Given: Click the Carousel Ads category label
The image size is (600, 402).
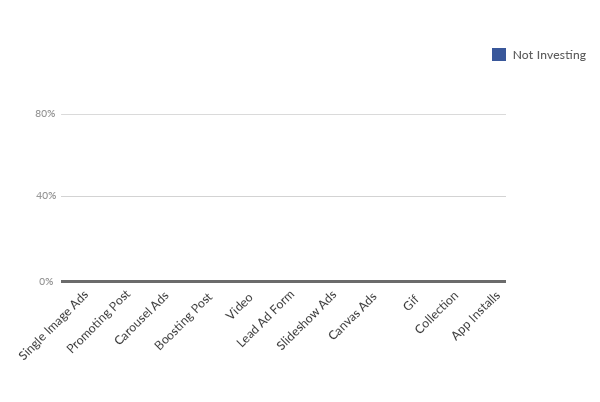Looking at the screenshot, I should [141, 318].
